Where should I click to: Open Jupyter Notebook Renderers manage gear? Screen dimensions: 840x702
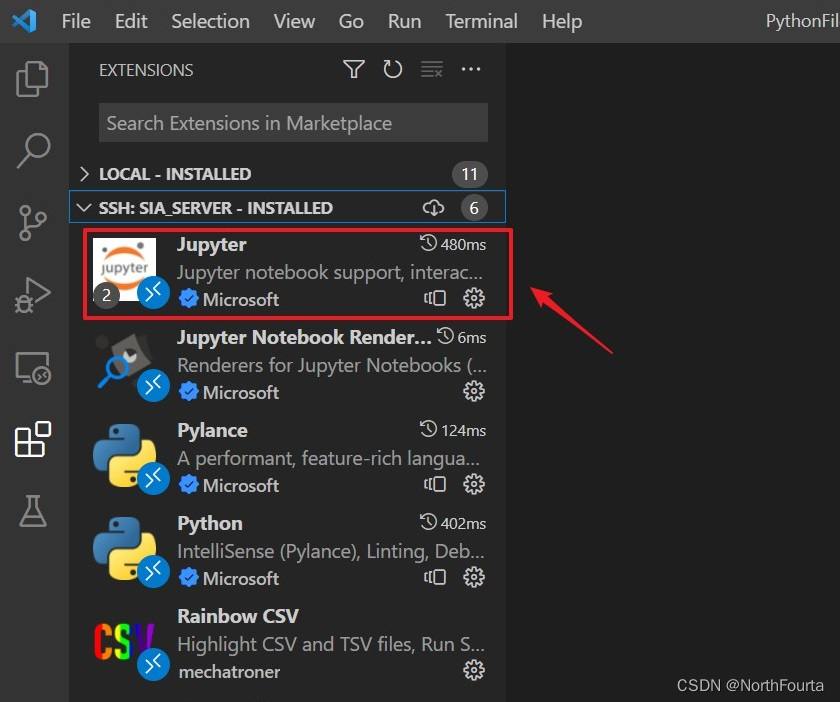tap(474, 391)
